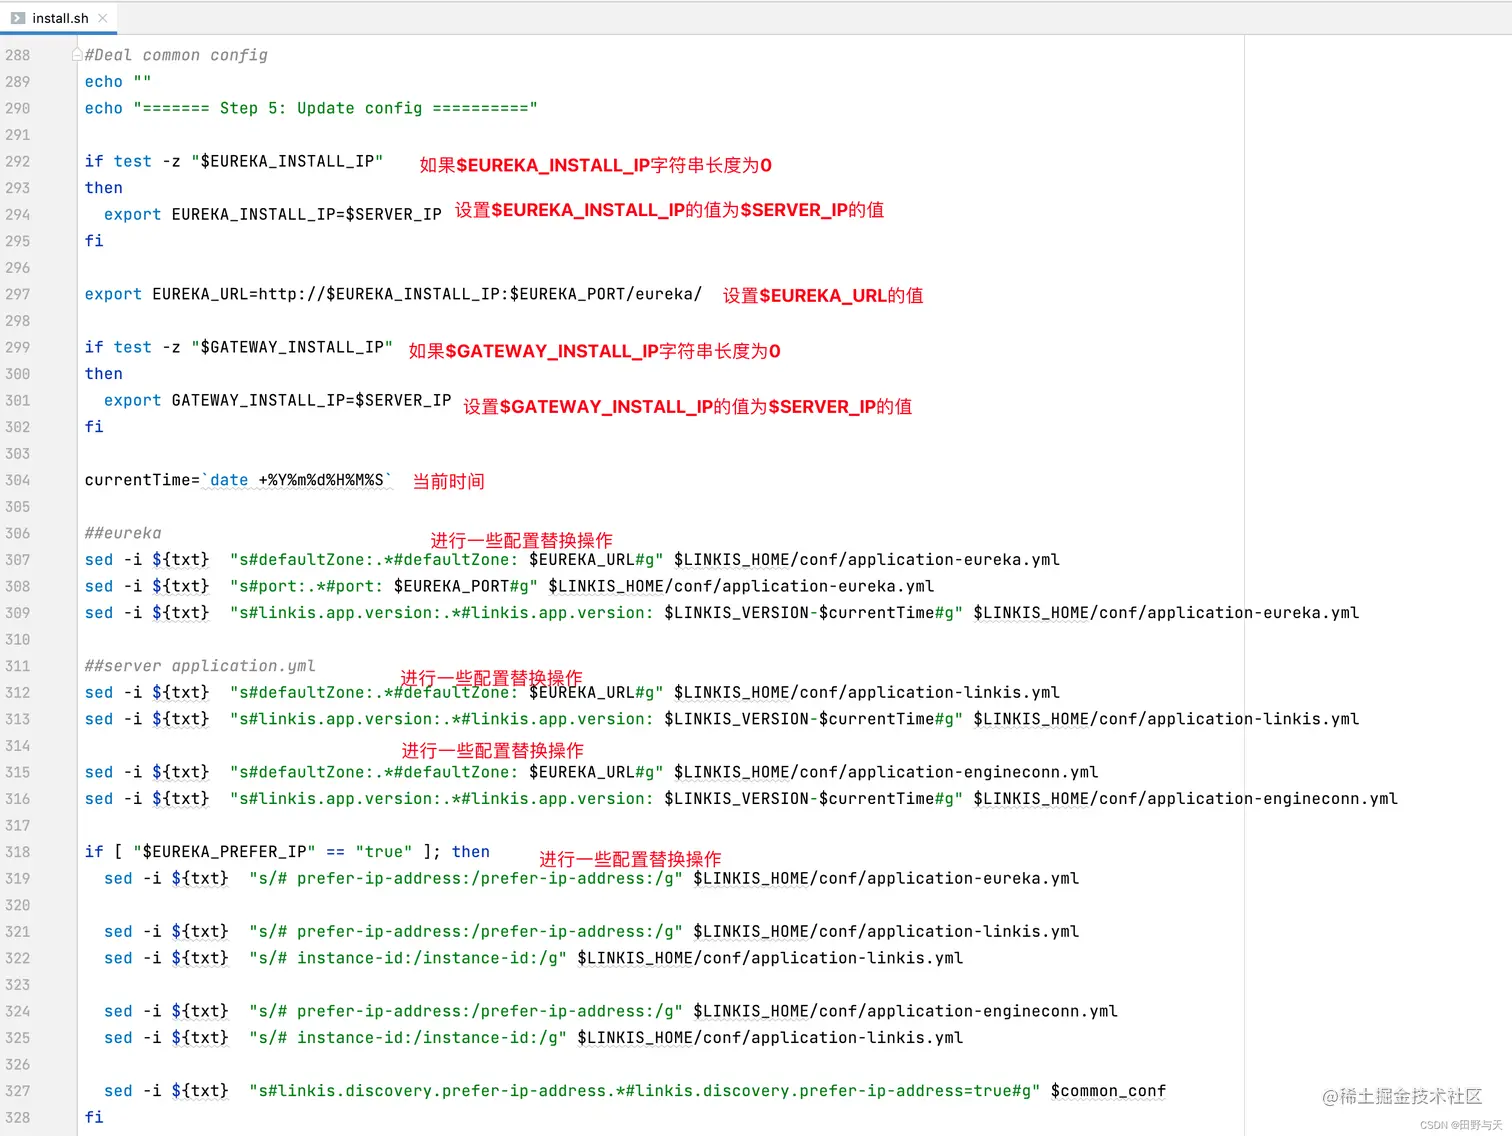Click prefer-ip-address sed string on line 321
Screen dimensions: 1512x1136
466,932
